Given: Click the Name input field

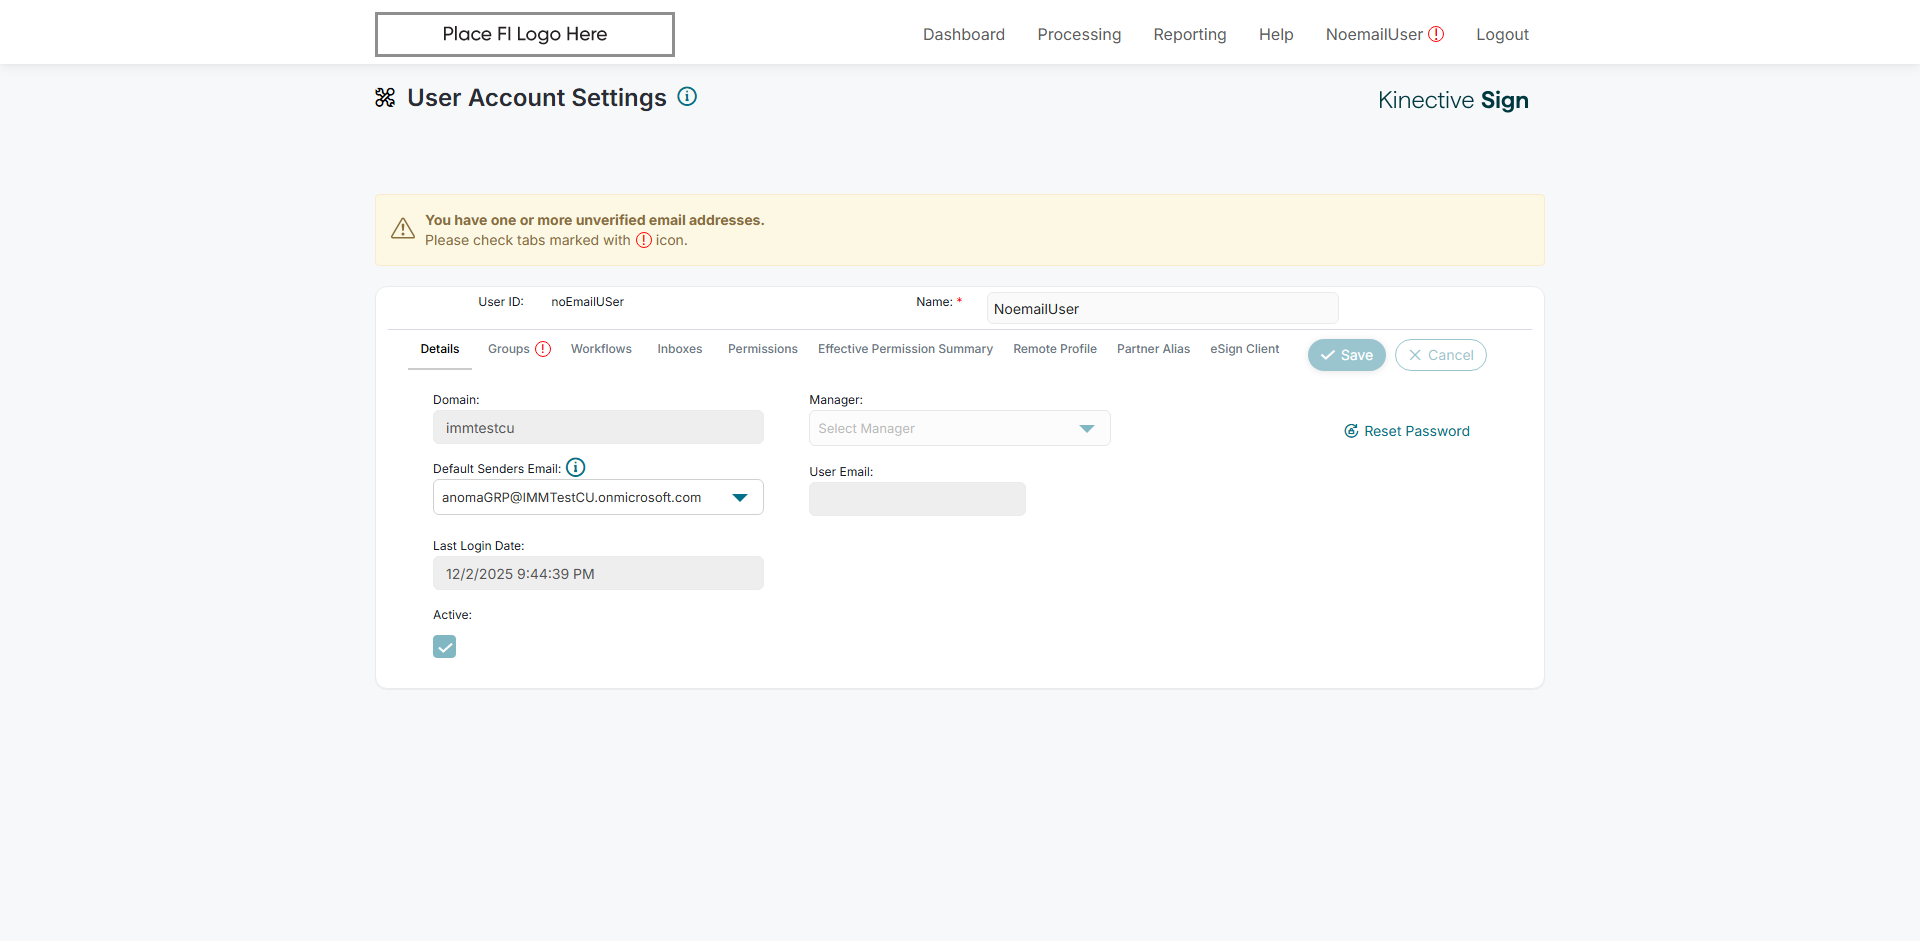Looking at the screenshot, I should (1162, 309).
